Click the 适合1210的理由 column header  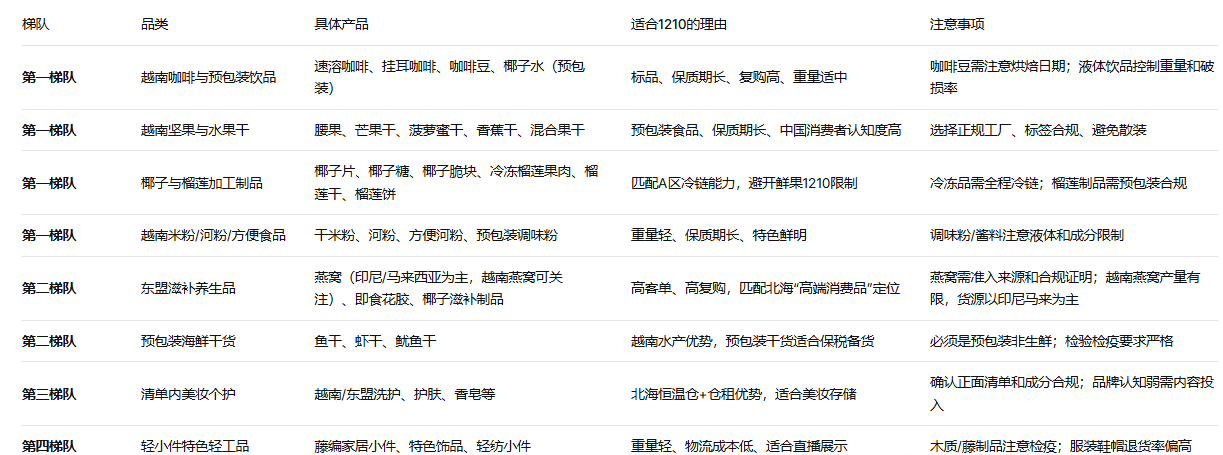(678, 24)
